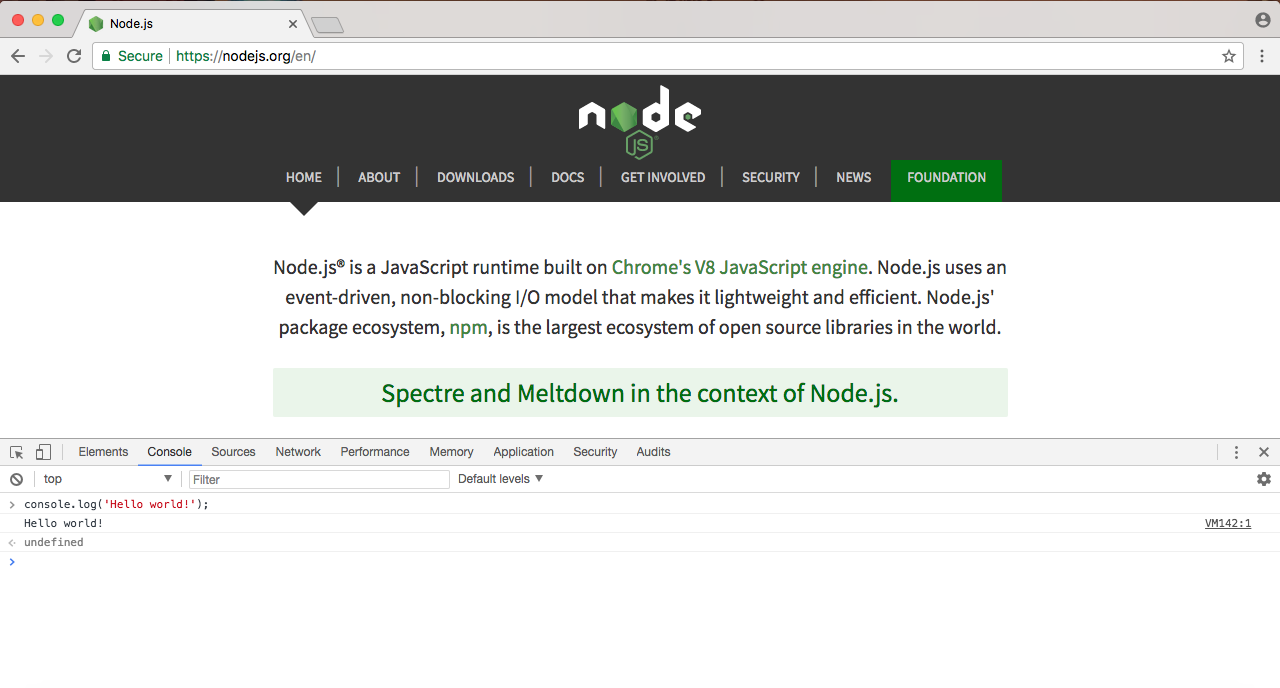
Task: Reload the nodejs.org page
Action: pyautogui.click(x=74, y=56)
